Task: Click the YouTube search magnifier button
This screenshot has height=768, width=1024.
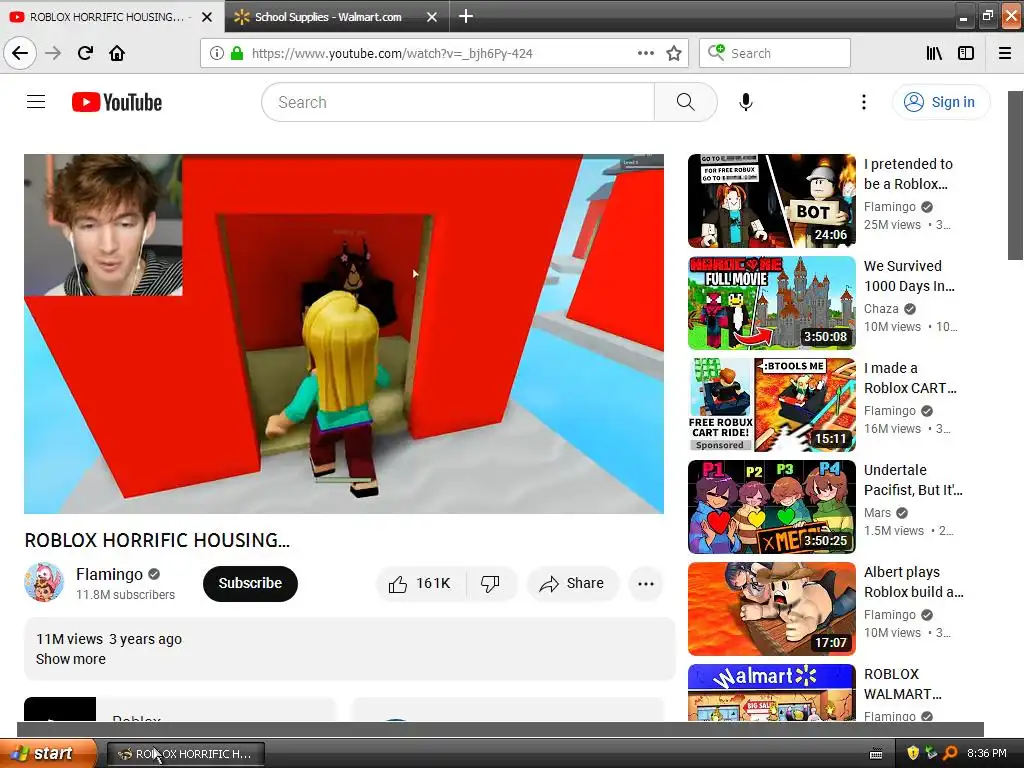Action: 686,102
